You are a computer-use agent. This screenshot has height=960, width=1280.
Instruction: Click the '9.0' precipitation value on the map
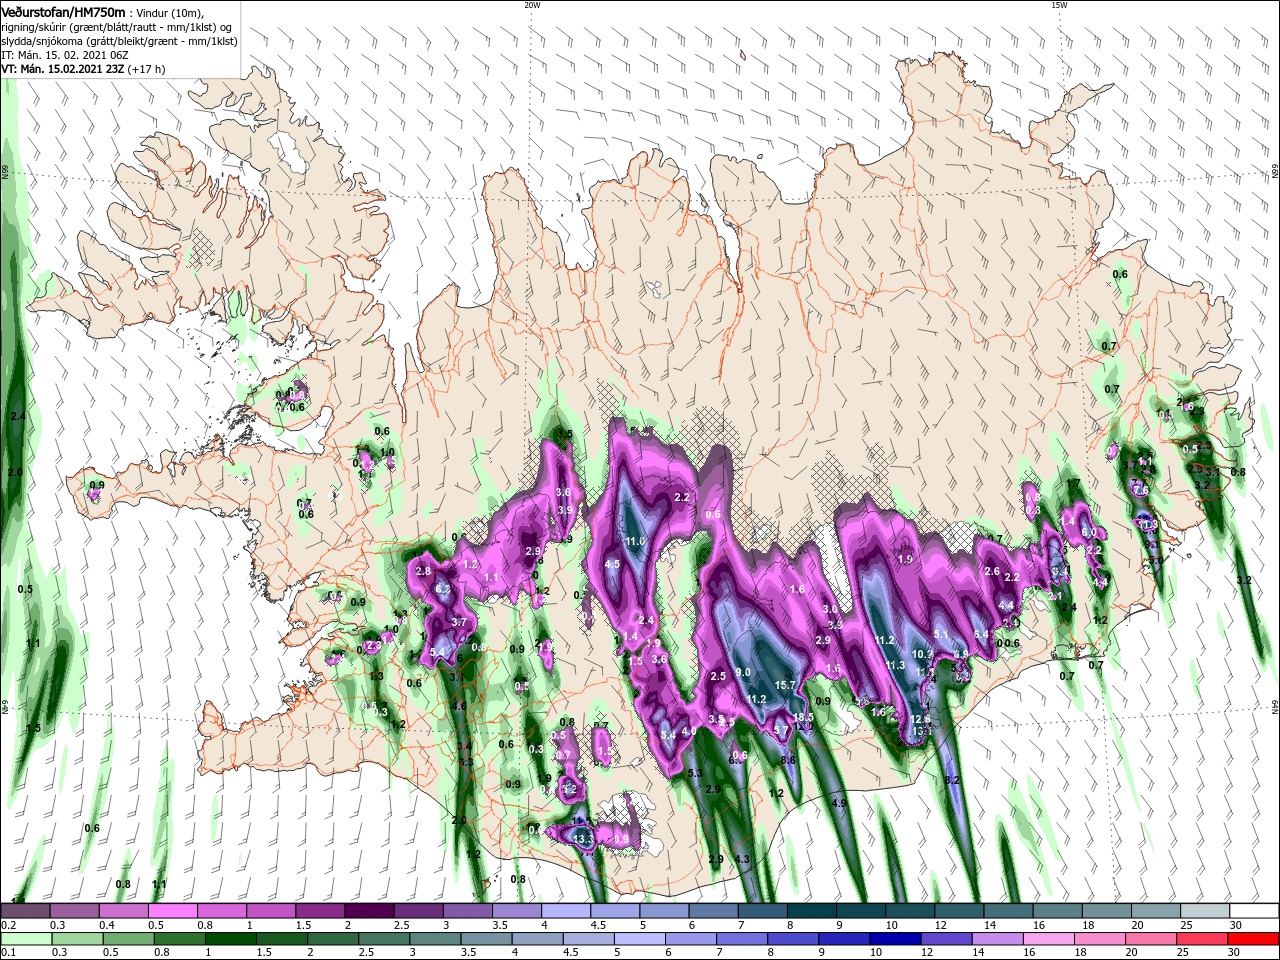(743, 672)
